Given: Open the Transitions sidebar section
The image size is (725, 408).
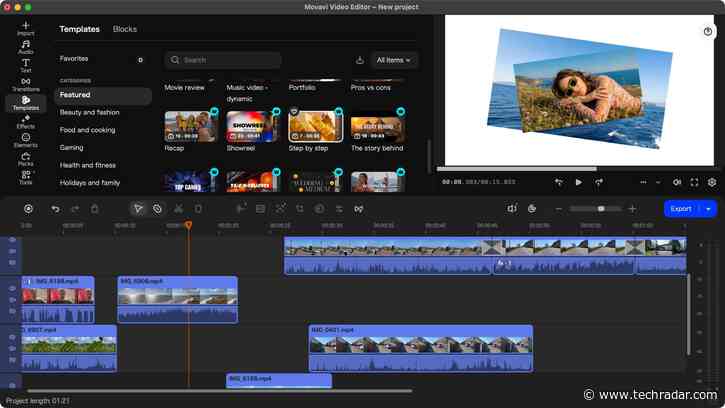Looking at the screenshot, I should point(25,85).
